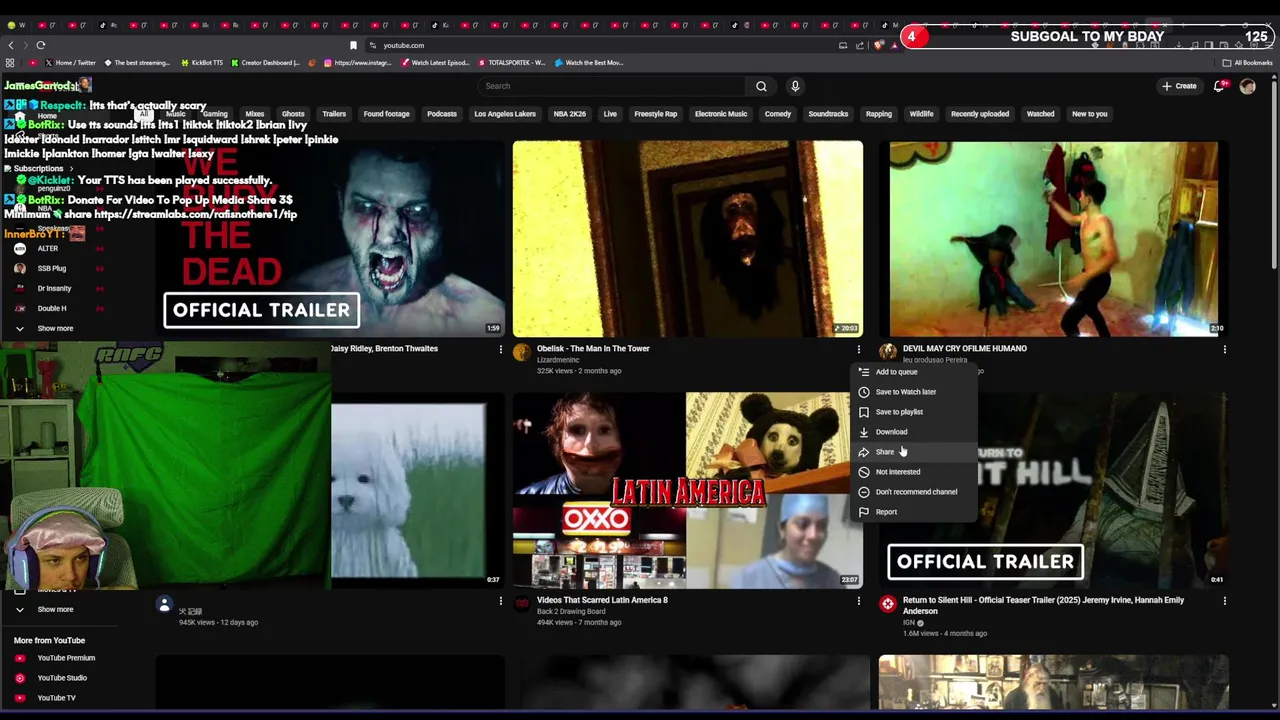
Task: Filter feed by the Soundtracks chip
Action: (828, 114)
